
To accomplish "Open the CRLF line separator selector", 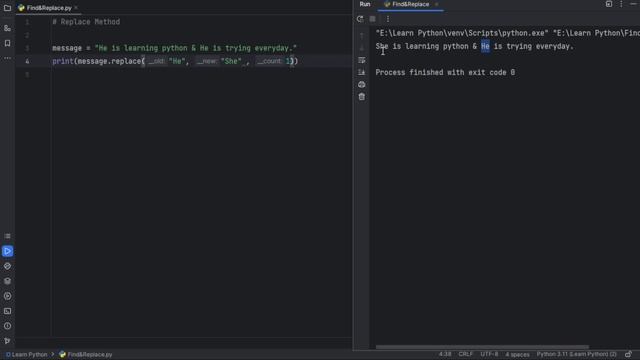I will tap(465, 354).
